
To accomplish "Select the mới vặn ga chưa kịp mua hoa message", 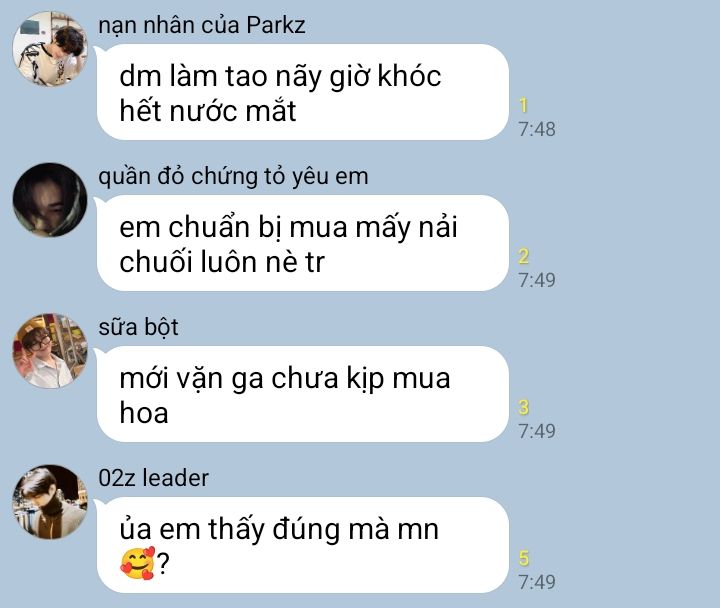I will (303, 394).
